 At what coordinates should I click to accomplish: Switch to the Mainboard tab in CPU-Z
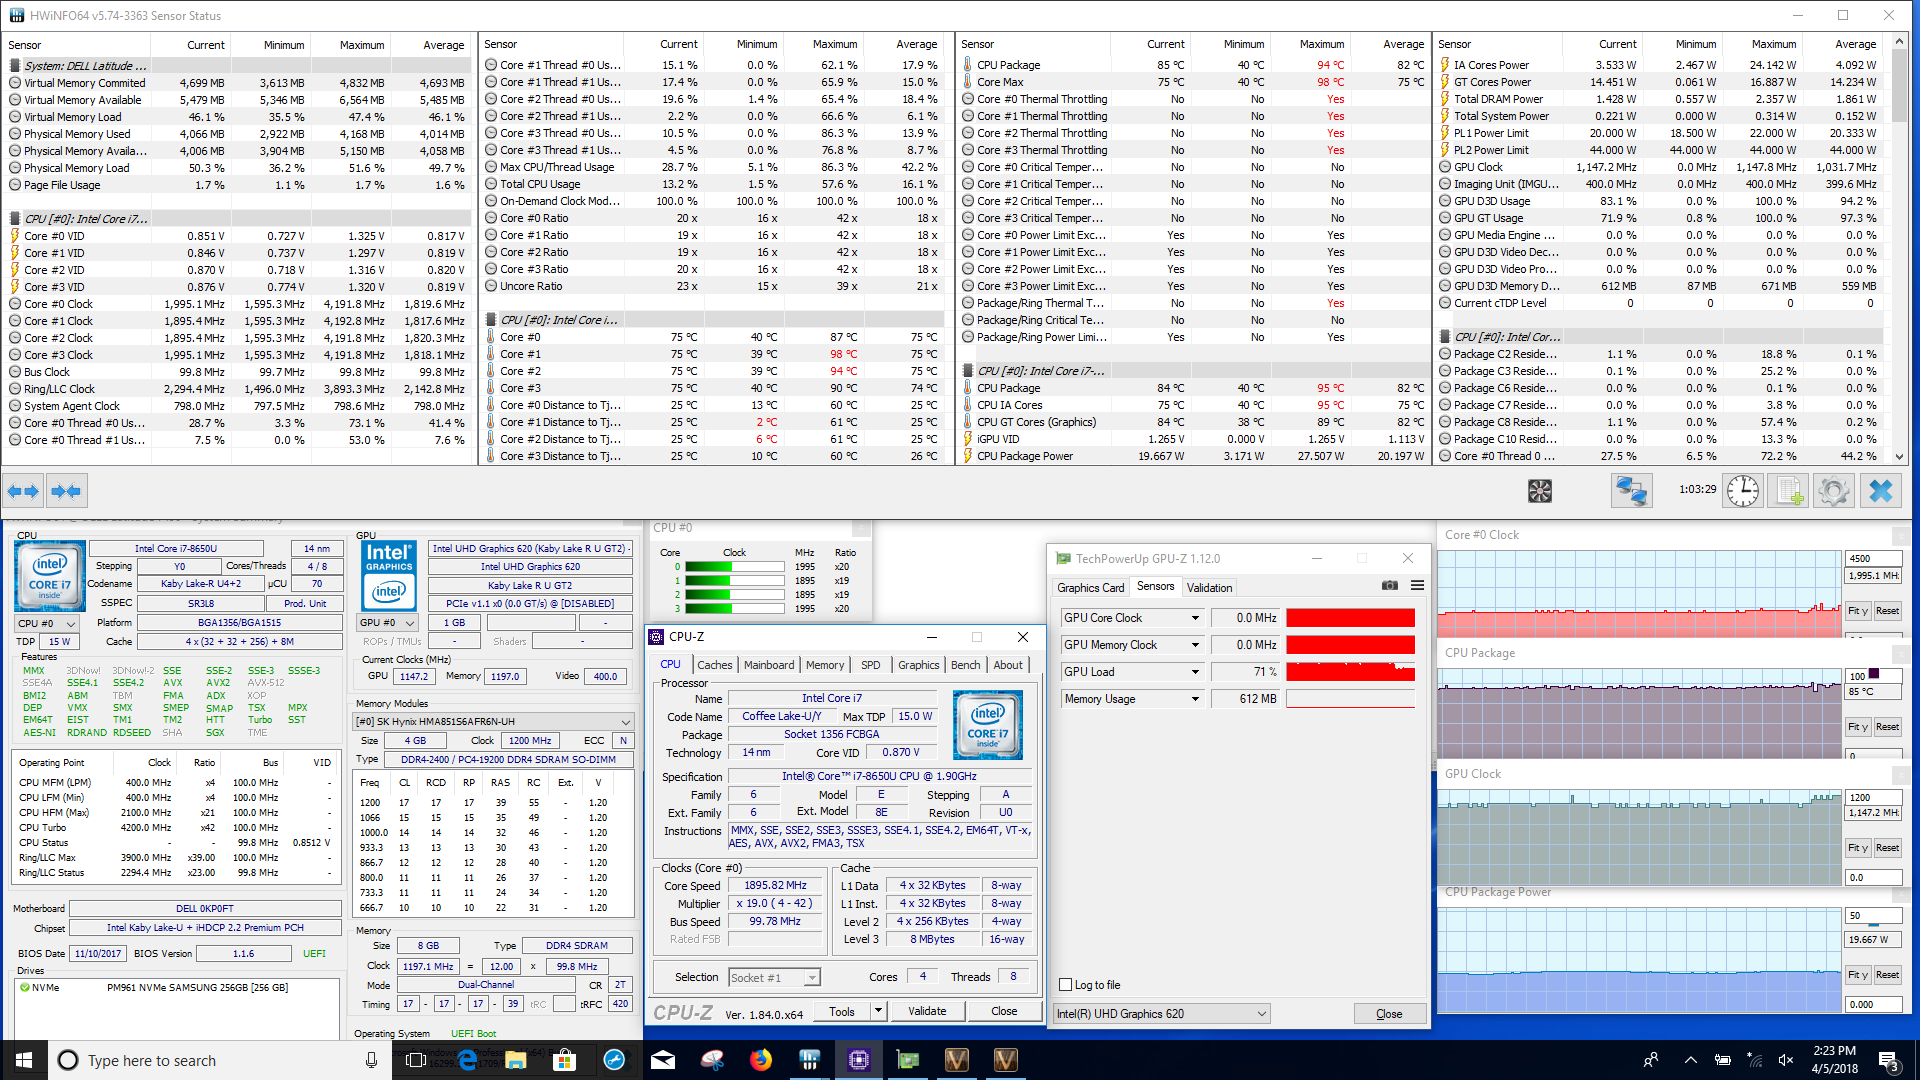tap(768, 665)
